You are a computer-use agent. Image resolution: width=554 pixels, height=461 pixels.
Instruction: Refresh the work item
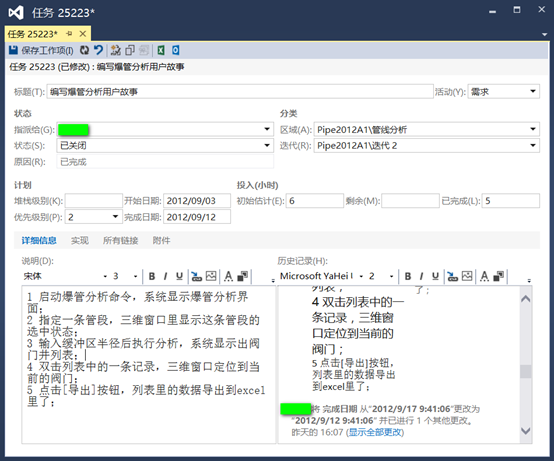[84, 50]
